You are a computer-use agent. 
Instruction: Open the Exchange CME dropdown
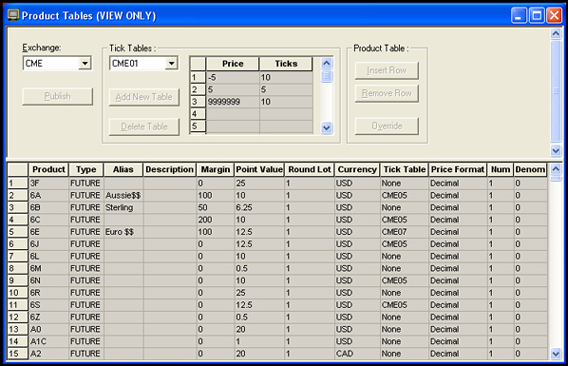[85, 63]
